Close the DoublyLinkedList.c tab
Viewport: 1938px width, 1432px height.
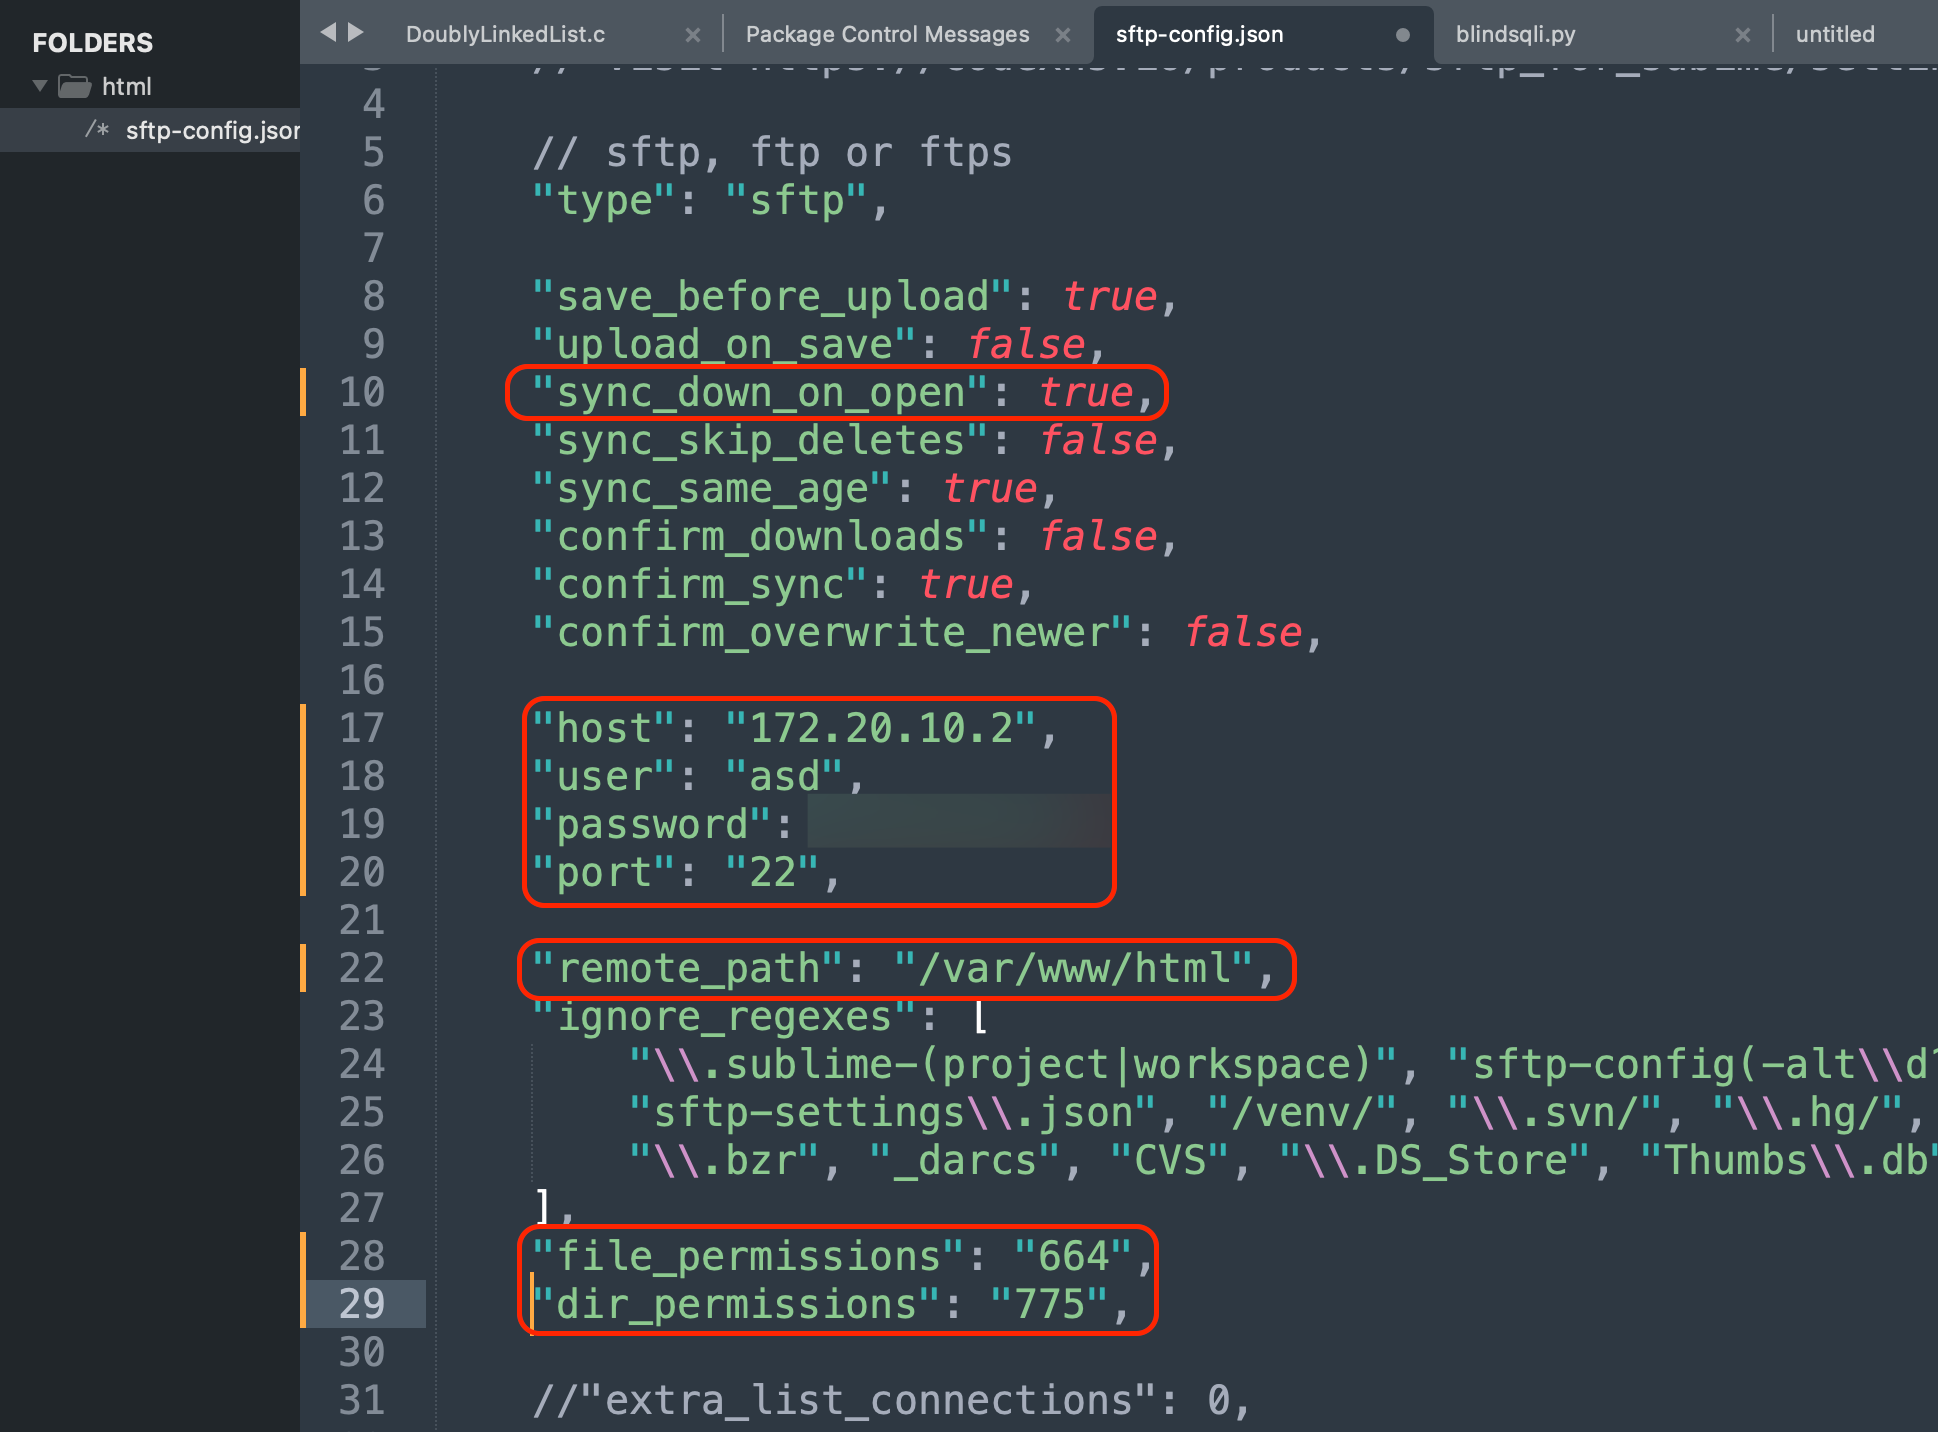(692, 35)
